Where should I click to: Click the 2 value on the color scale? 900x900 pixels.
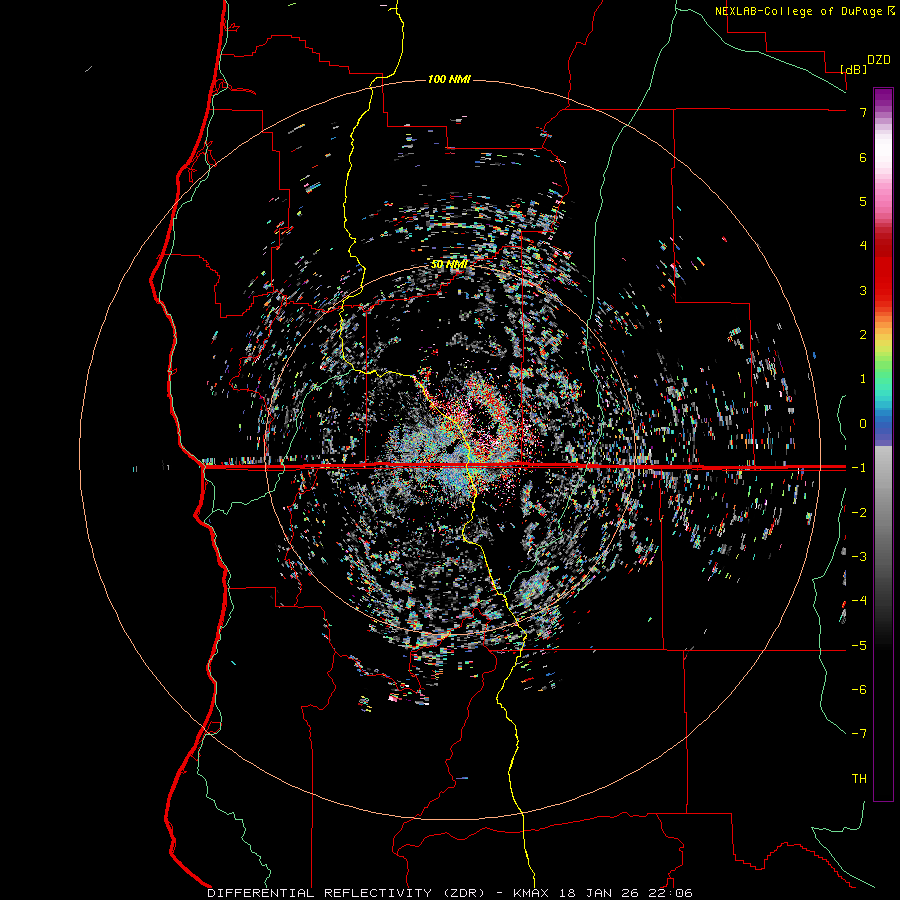click(863, 335)
